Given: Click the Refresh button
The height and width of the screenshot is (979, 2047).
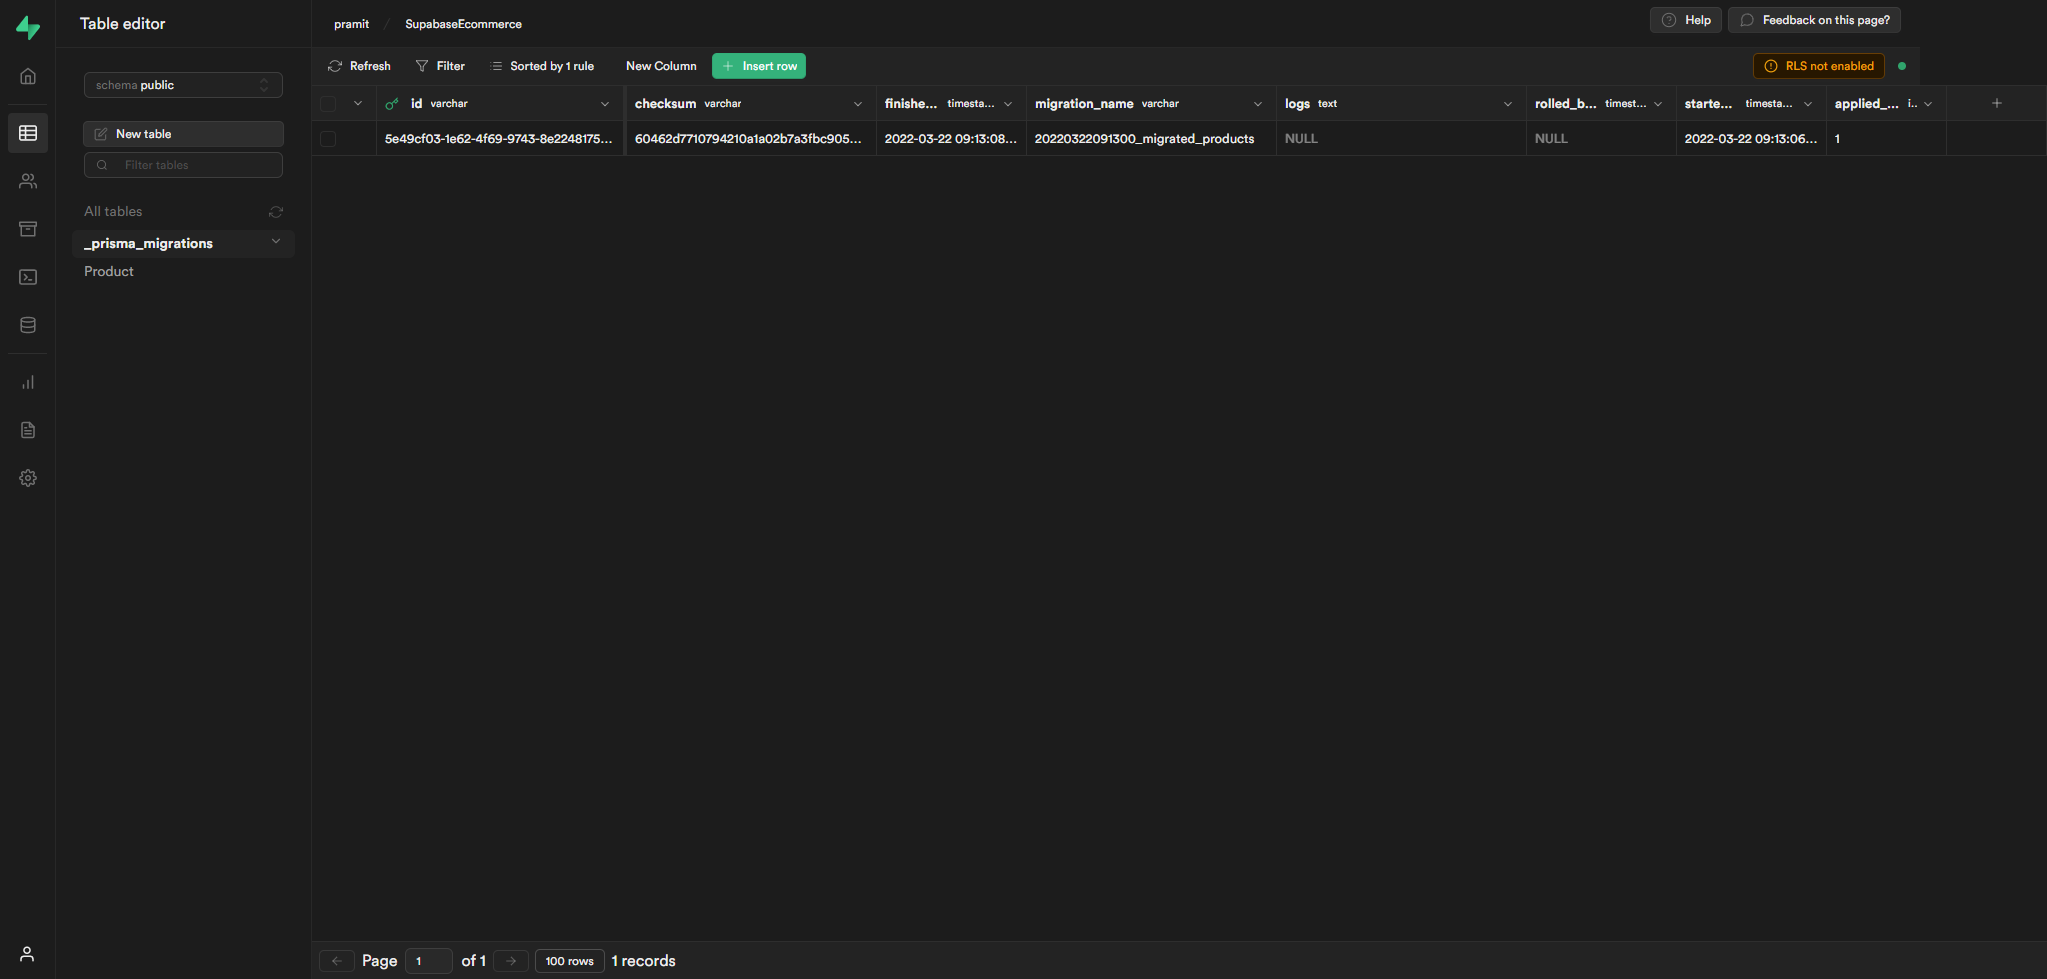Looking at the screenshot, I should pyautogui.click(x=359, y=66).
